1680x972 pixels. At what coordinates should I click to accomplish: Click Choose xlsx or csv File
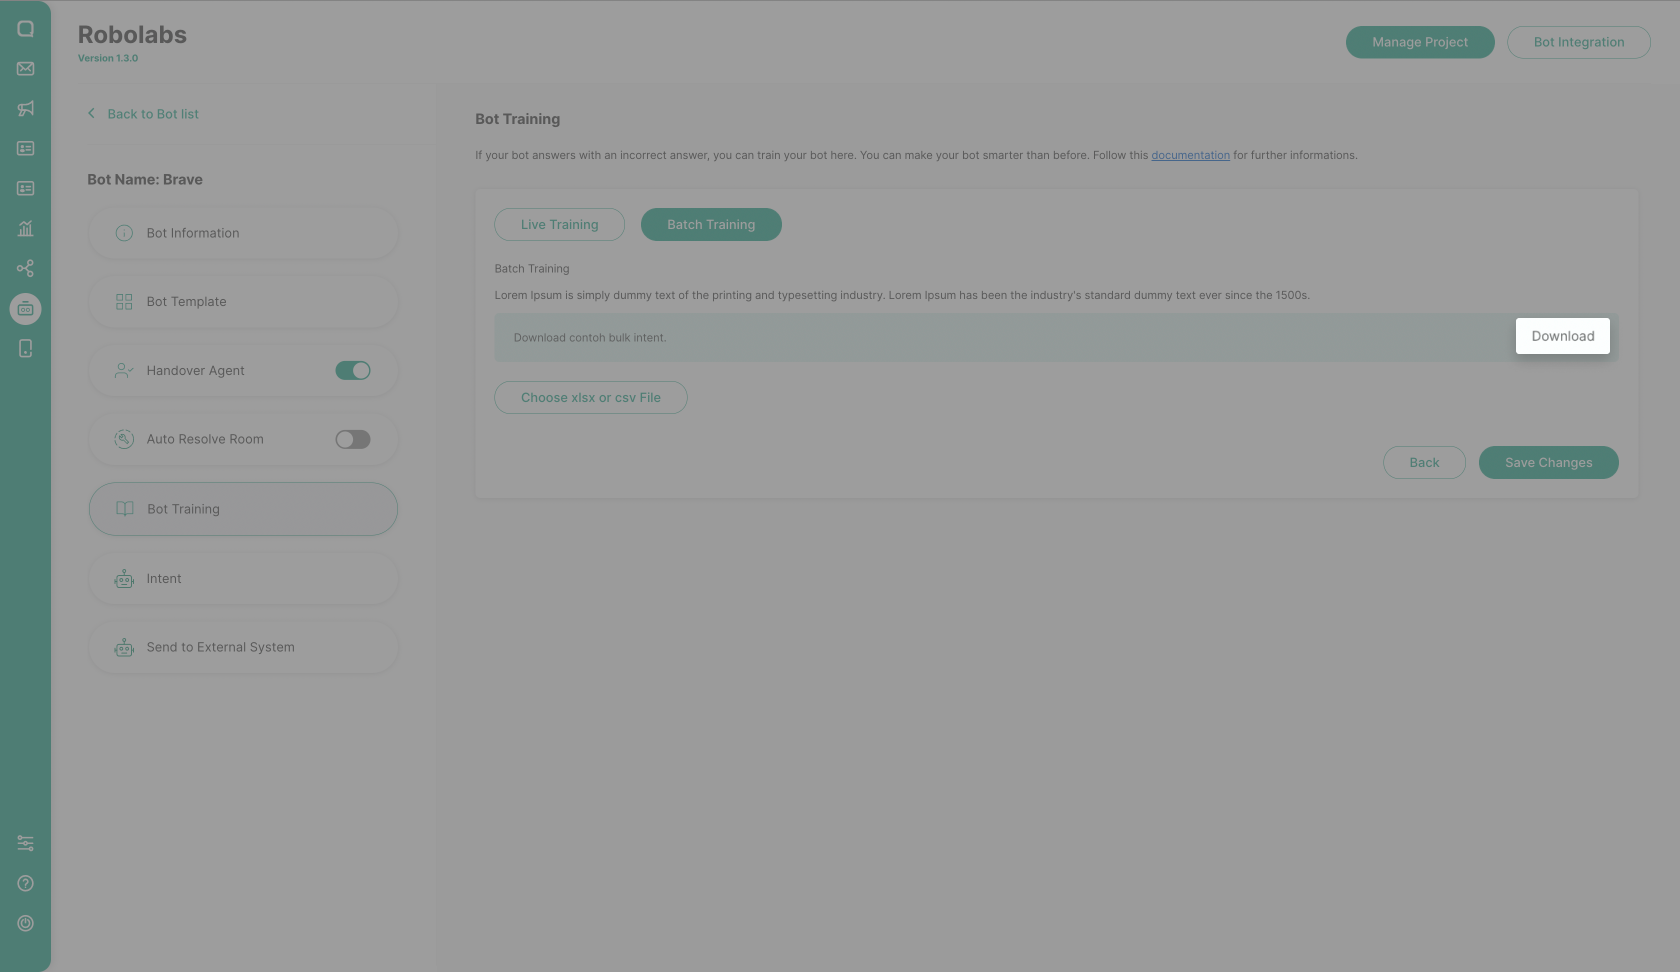click(x=590, y=397)
